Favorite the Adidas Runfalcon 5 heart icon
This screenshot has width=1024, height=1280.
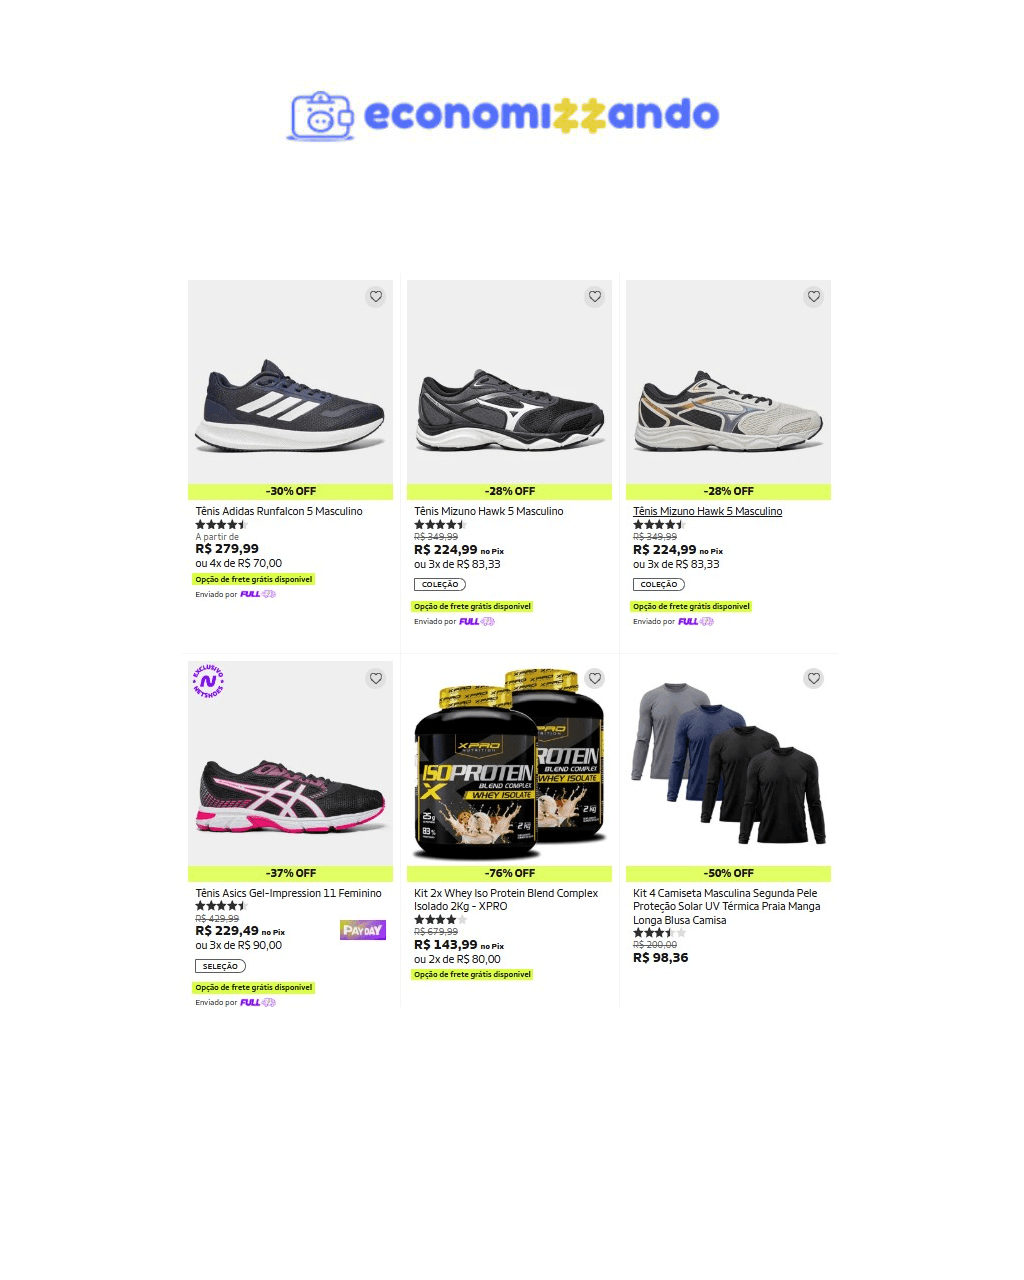pos(376,297)
